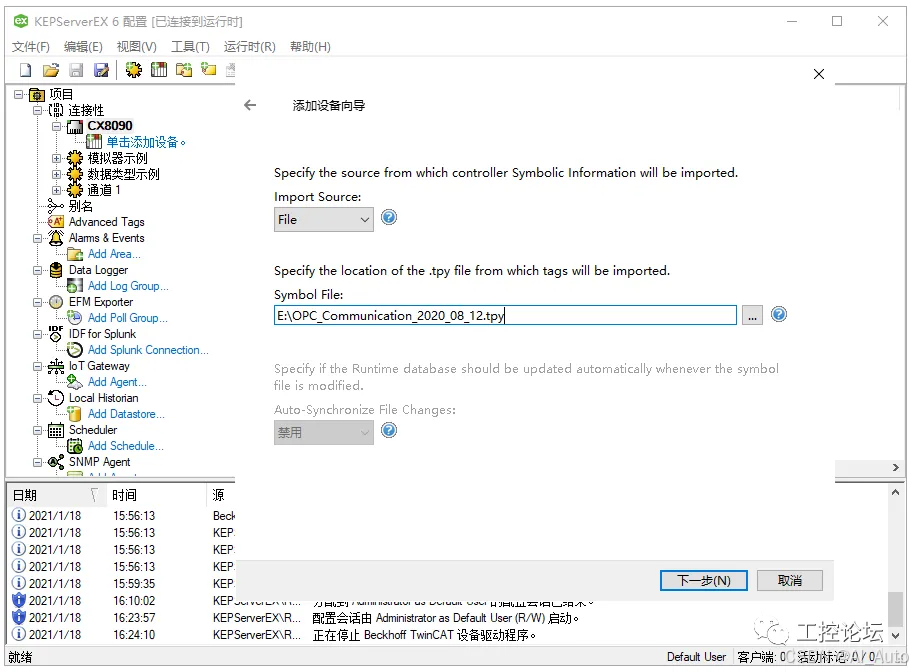Click the Add Datastore link
The width and height of the screenshot is (913, 672).
point(126,414)
